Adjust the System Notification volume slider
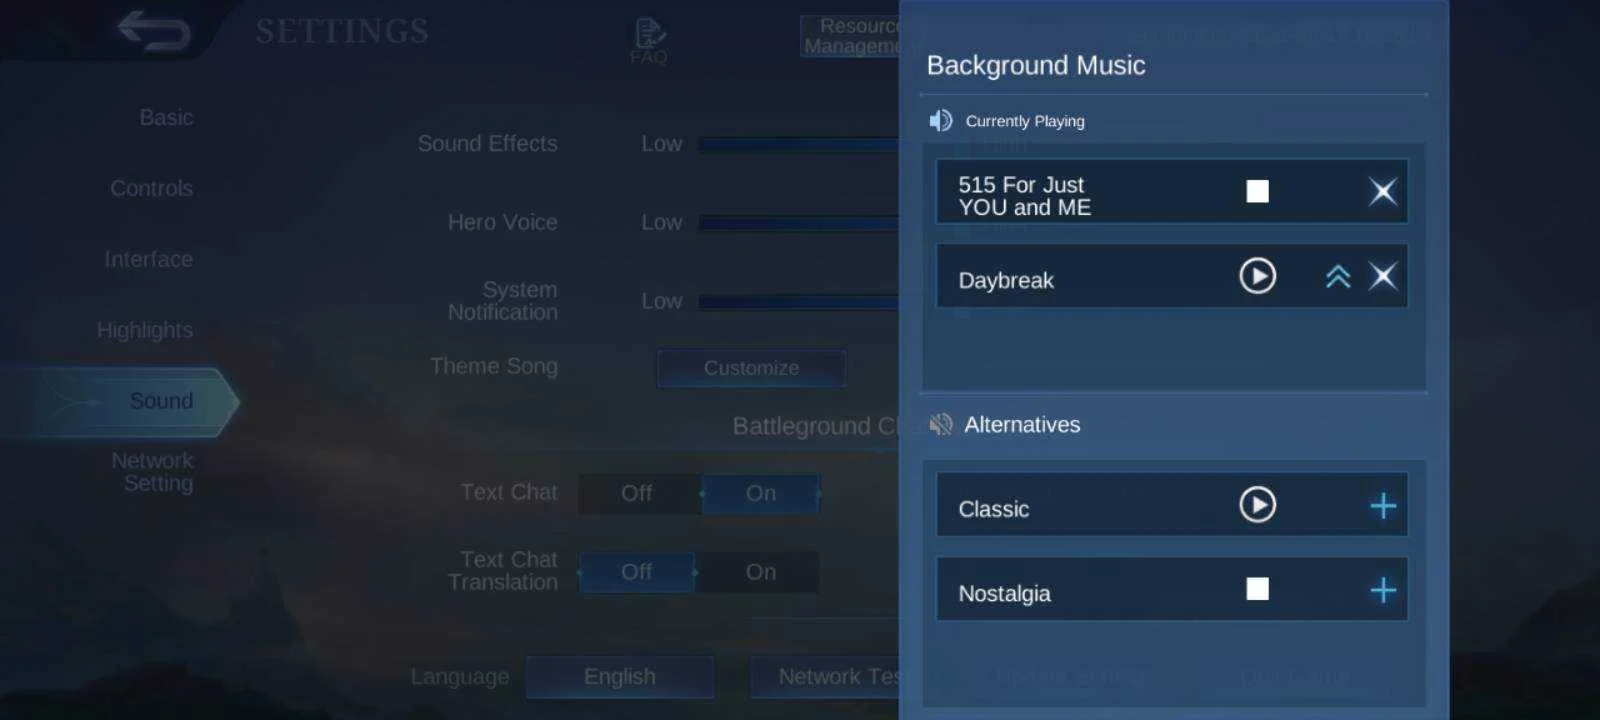Screen dimensions: 1600x720 798,302
